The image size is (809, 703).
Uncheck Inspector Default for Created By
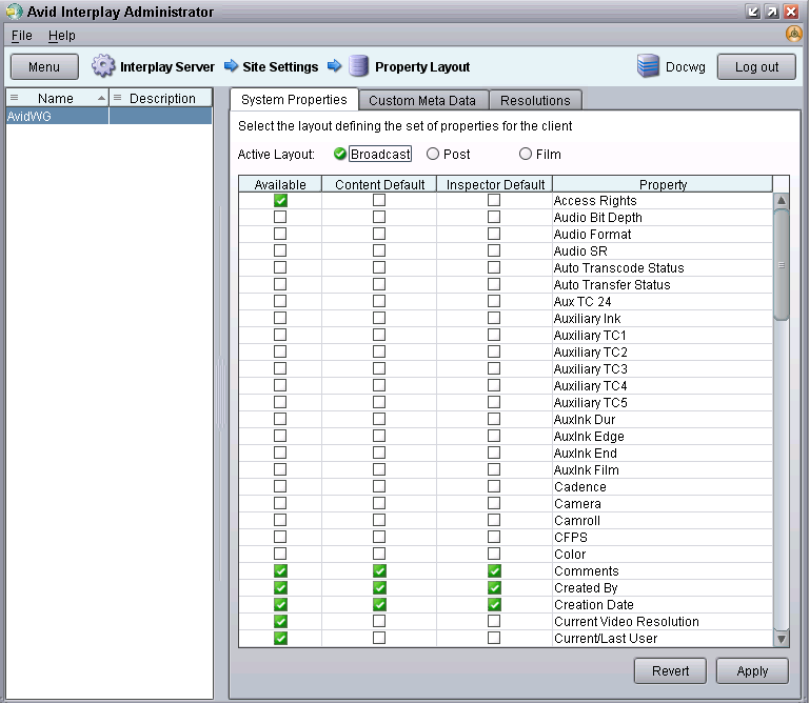click(x=494, y=587)
